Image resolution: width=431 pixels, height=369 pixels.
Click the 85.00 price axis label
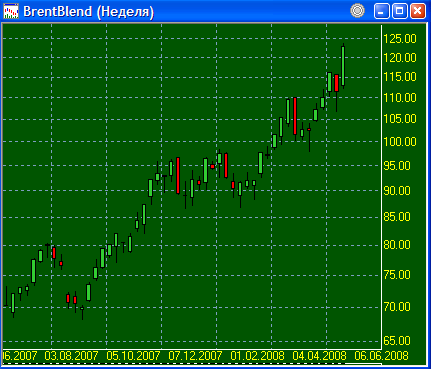point(397,217)
